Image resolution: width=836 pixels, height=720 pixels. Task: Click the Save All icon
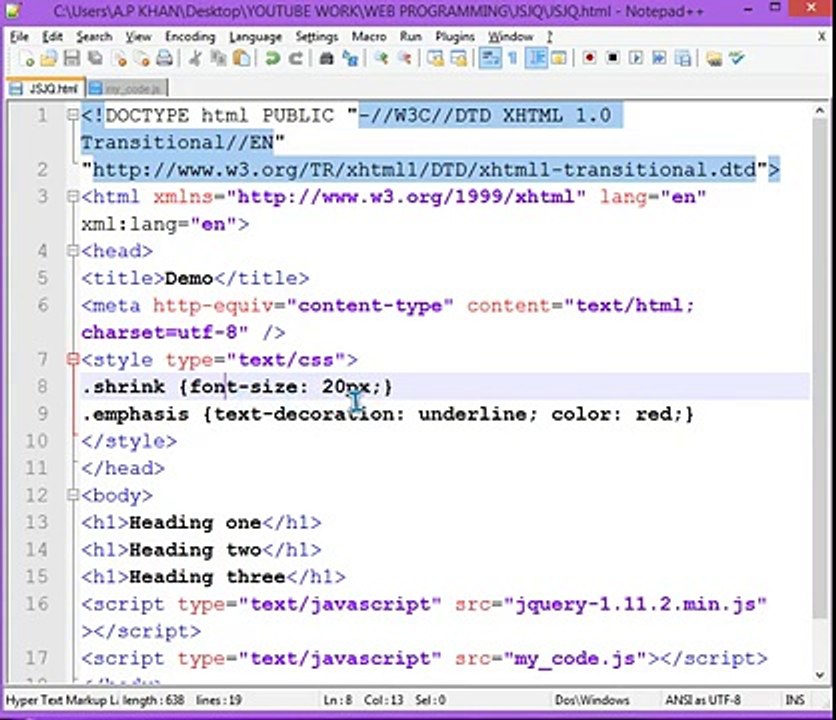click(95, 58)
